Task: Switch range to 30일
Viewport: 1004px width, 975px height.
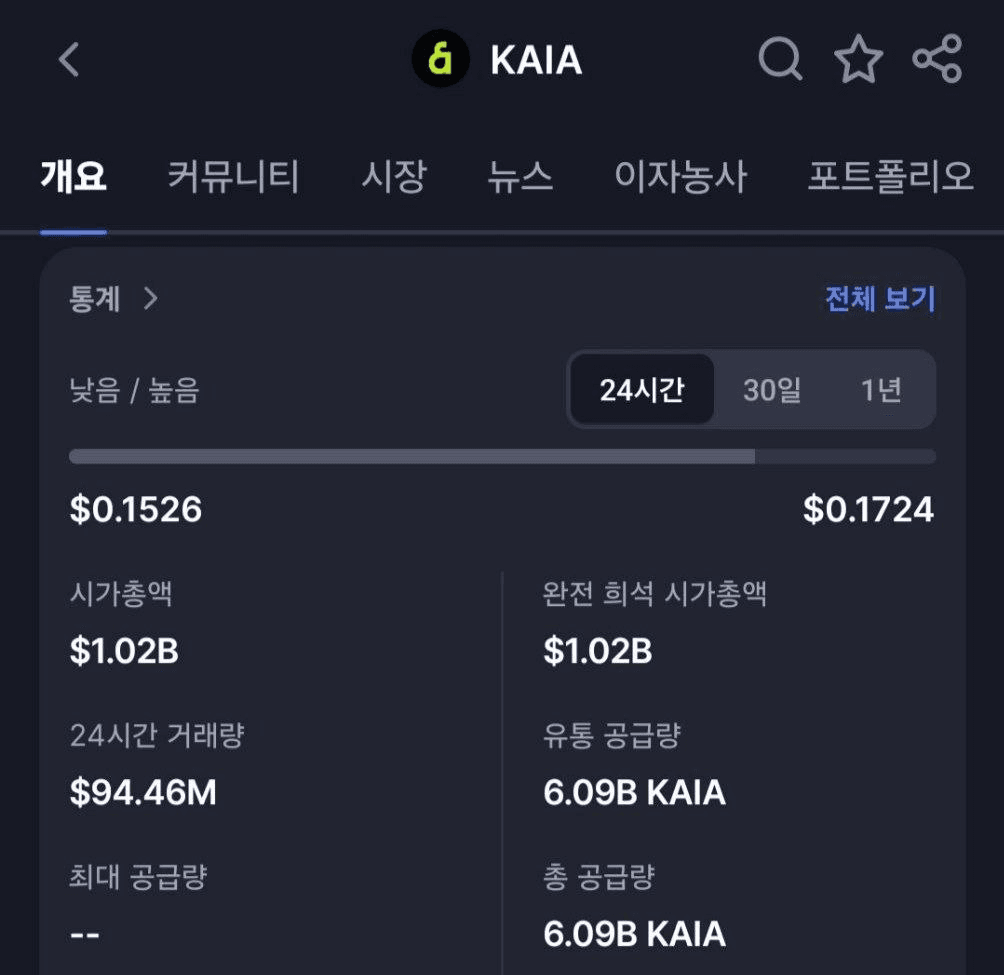Action: [x=772, y=389]
